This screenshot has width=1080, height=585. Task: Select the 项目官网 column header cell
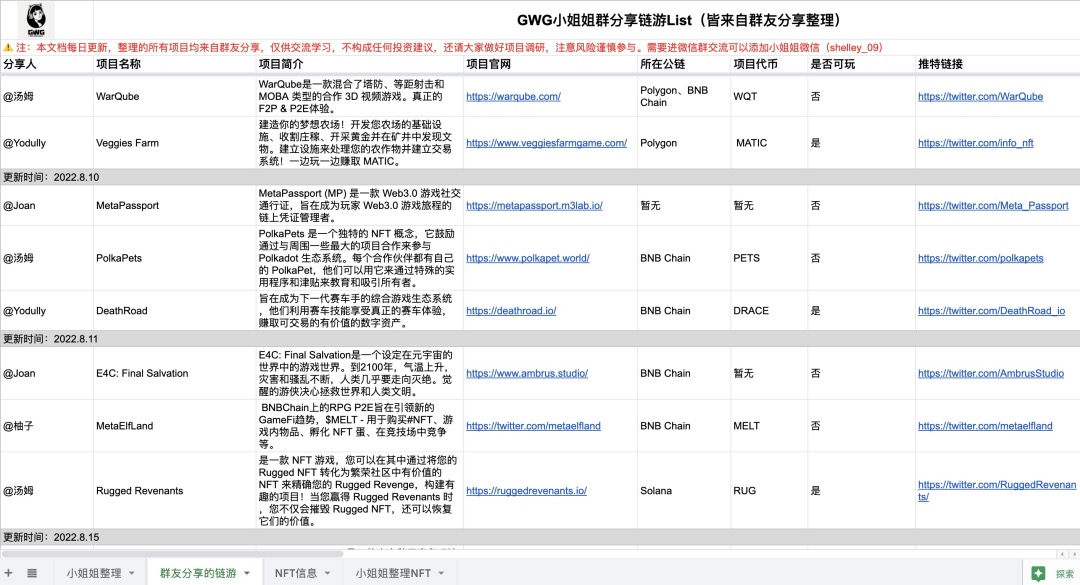(550, 64)
